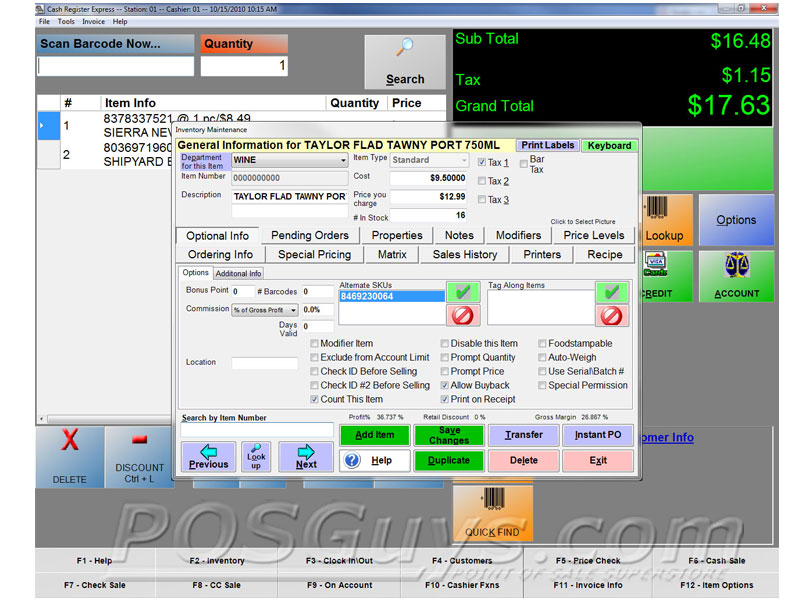Enable the Tax 2 checkbox
The width and height of the screenshot is (800, 600).
[x=482, y=181]
